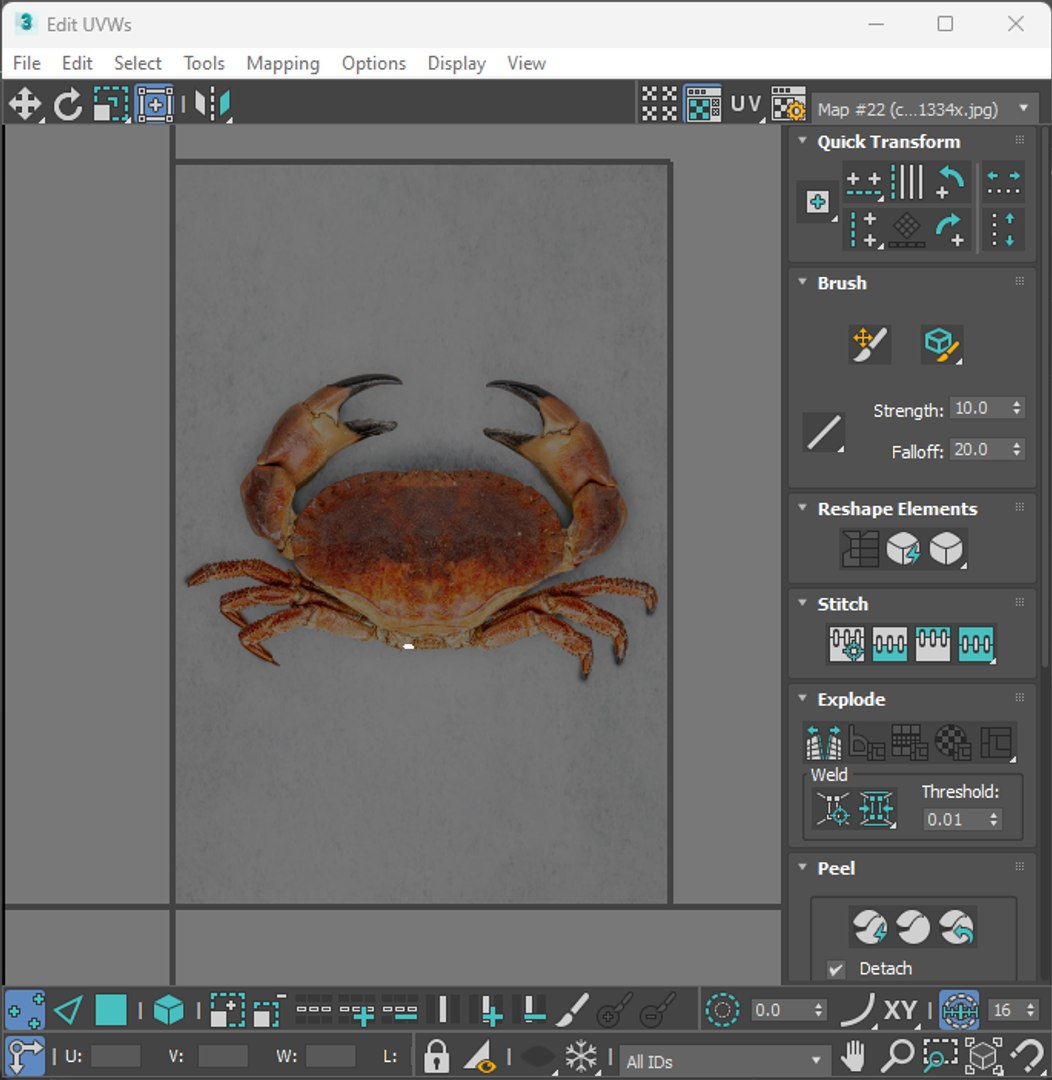Open the Select menu

(x=138, y=63)
